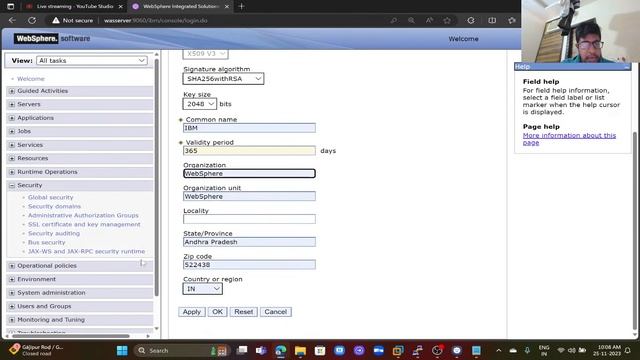Minimize the Help panel
This screenshot has height=360, width=640.
(627, 67)
